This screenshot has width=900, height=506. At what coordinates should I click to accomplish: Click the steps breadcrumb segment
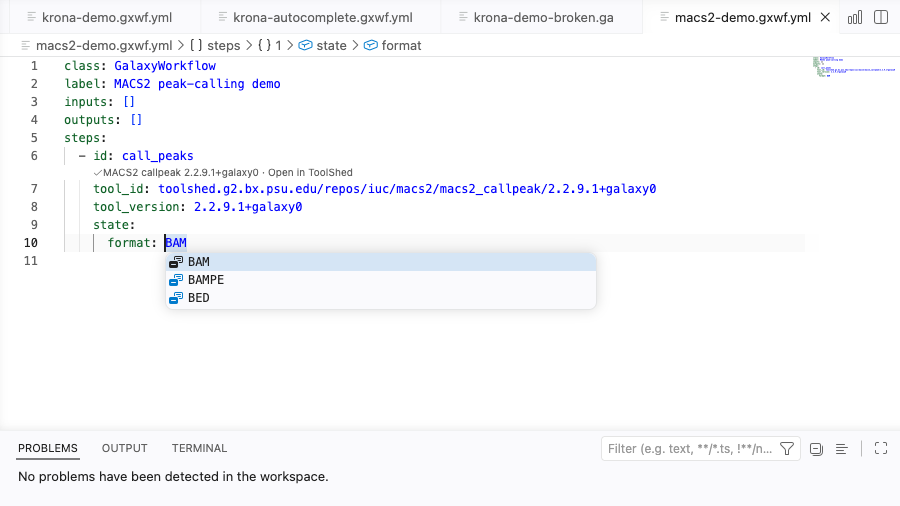[x=223, y=45]
